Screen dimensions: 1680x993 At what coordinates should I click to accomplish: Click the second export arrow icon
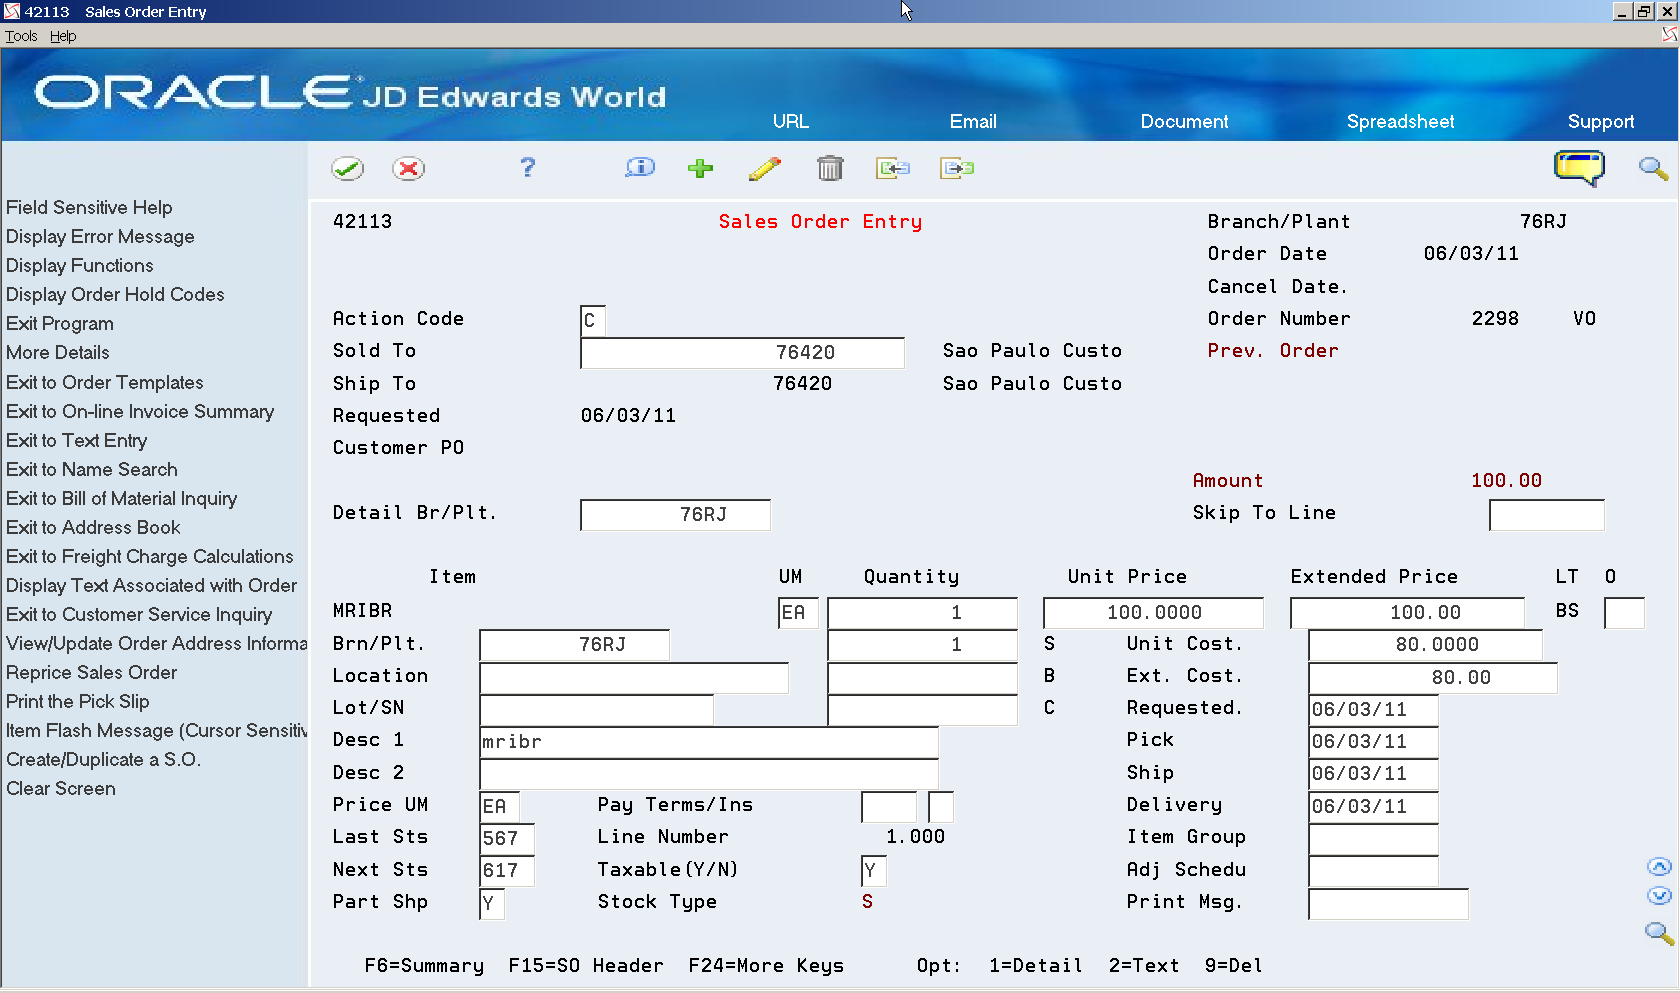point(957,168)
